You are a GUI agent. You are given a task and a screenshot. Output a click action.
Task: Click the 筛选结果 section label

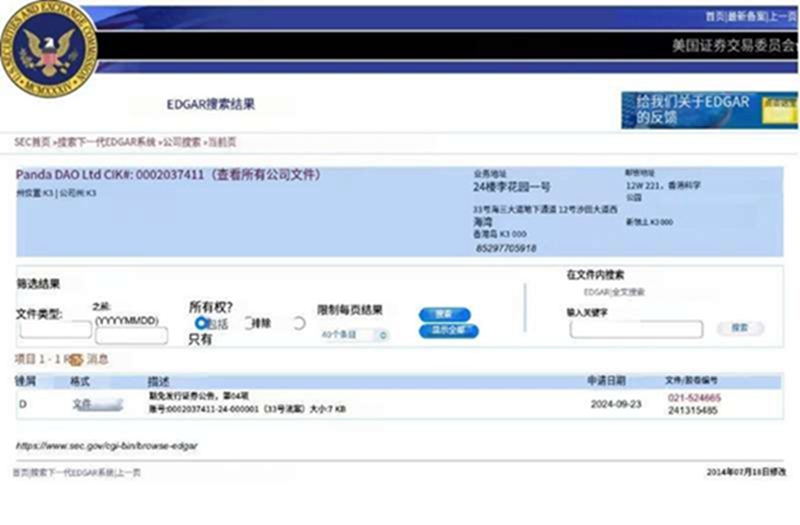tap(38, 284)
